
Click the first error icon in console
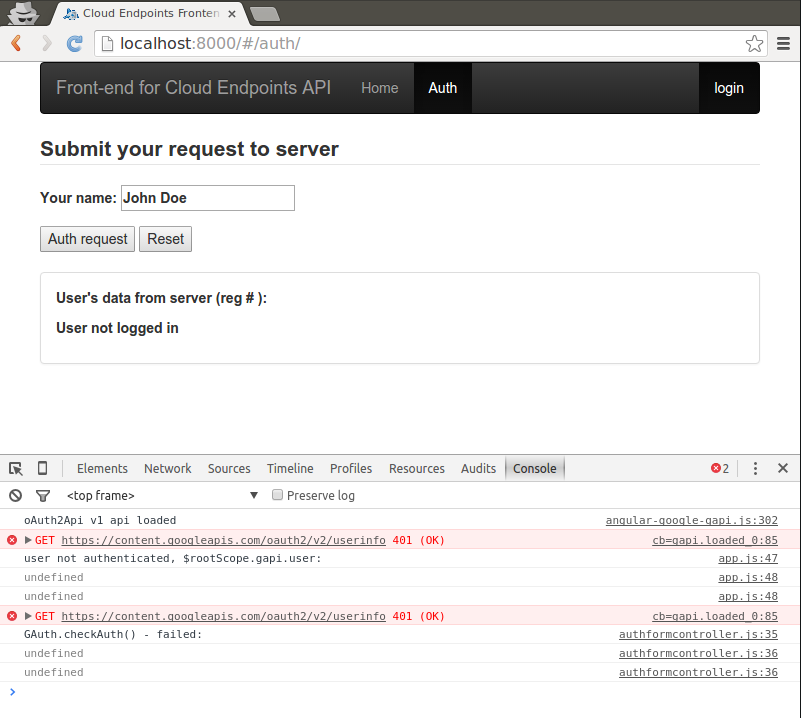pyautogui.click(x=12, y=540)
